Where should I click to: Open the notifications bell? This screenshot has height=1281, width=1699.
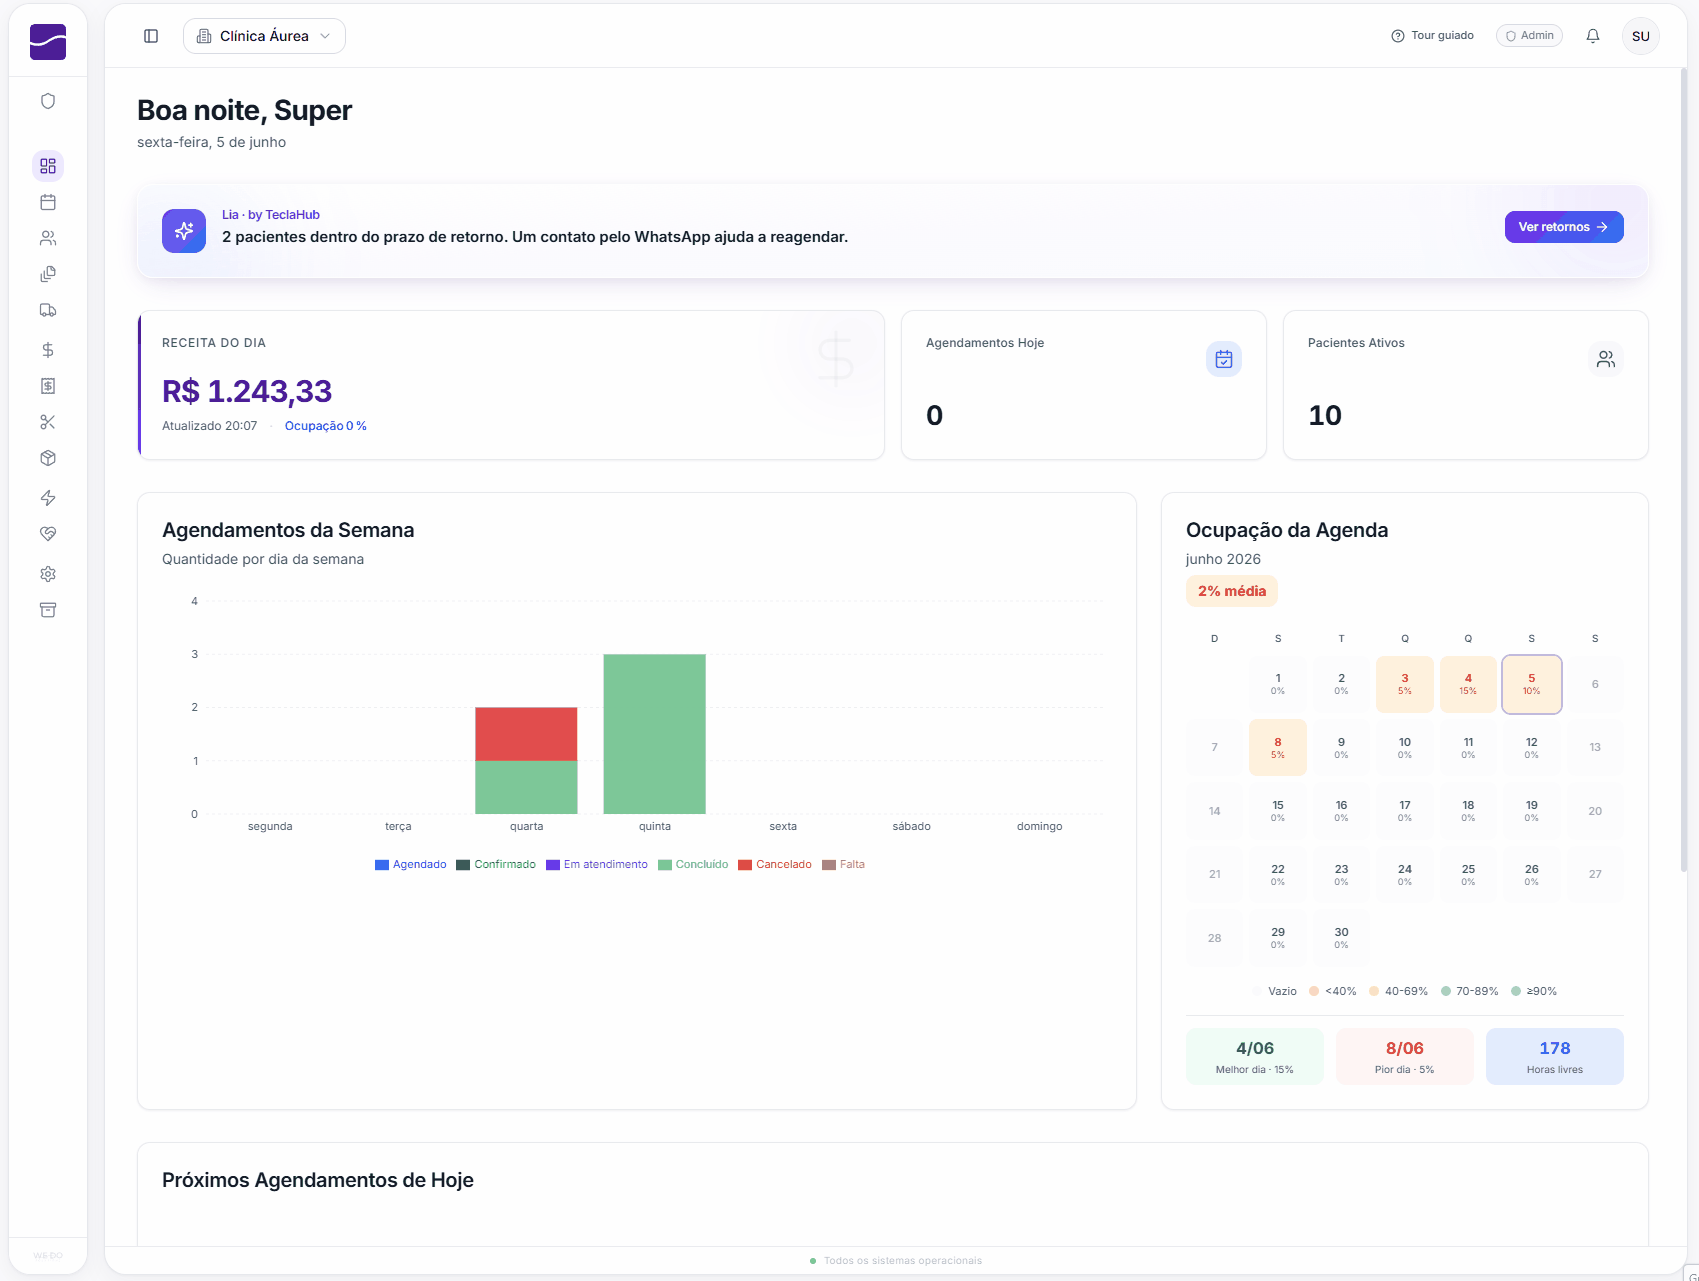pos(1593,36)
